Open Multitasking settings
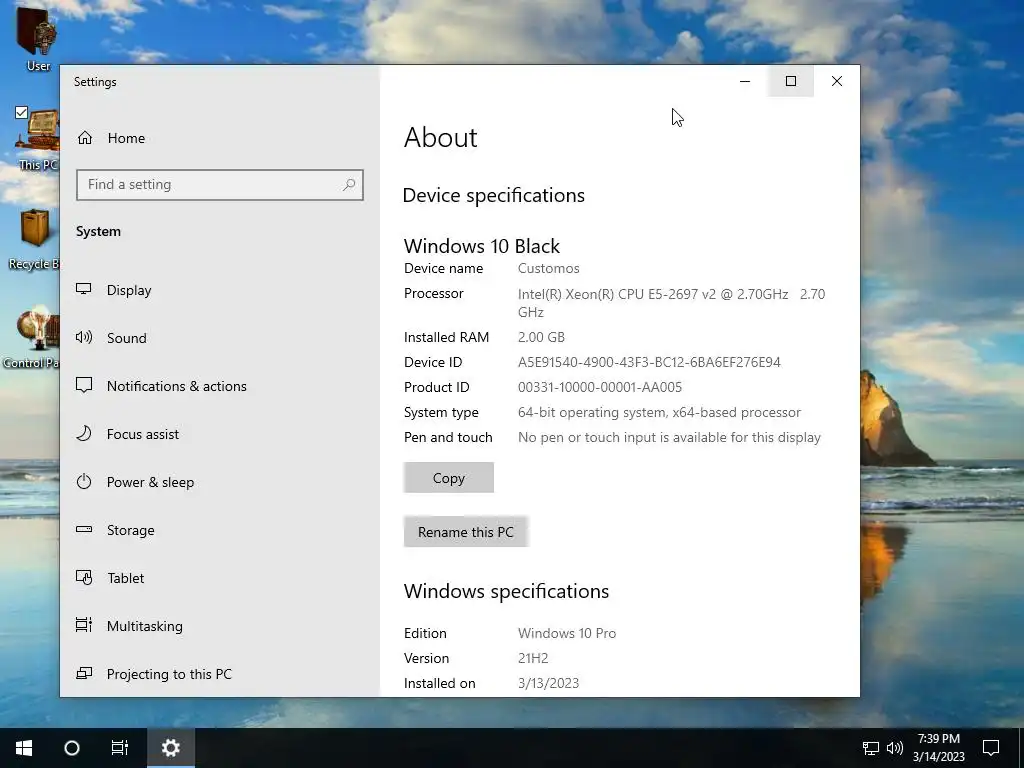The width and height of the screenshot is (1024, 768). pyautogui.click(x=219, y=626)
